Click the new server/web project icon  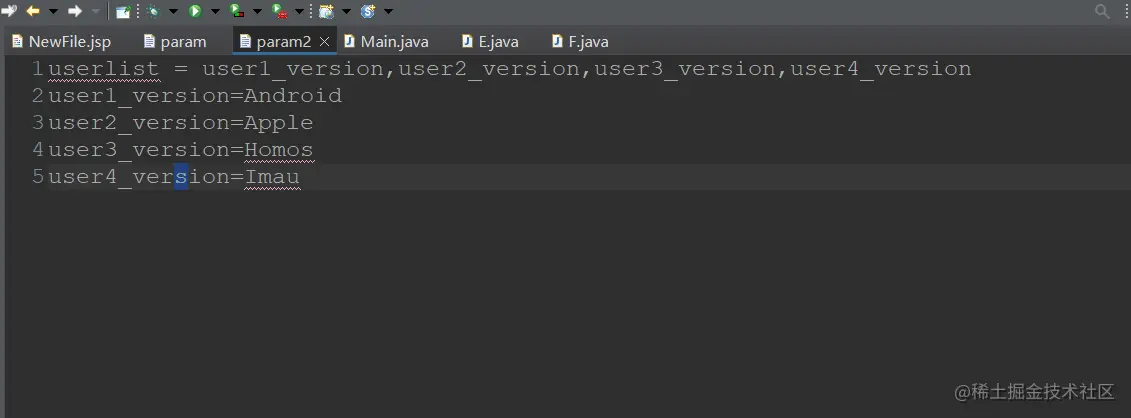[x=327, y=11]
